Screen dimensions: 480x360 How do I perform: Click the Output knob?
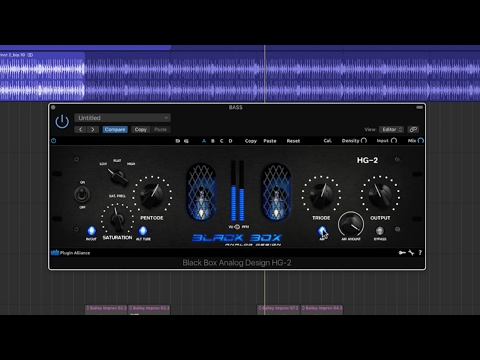coord(380,195)
